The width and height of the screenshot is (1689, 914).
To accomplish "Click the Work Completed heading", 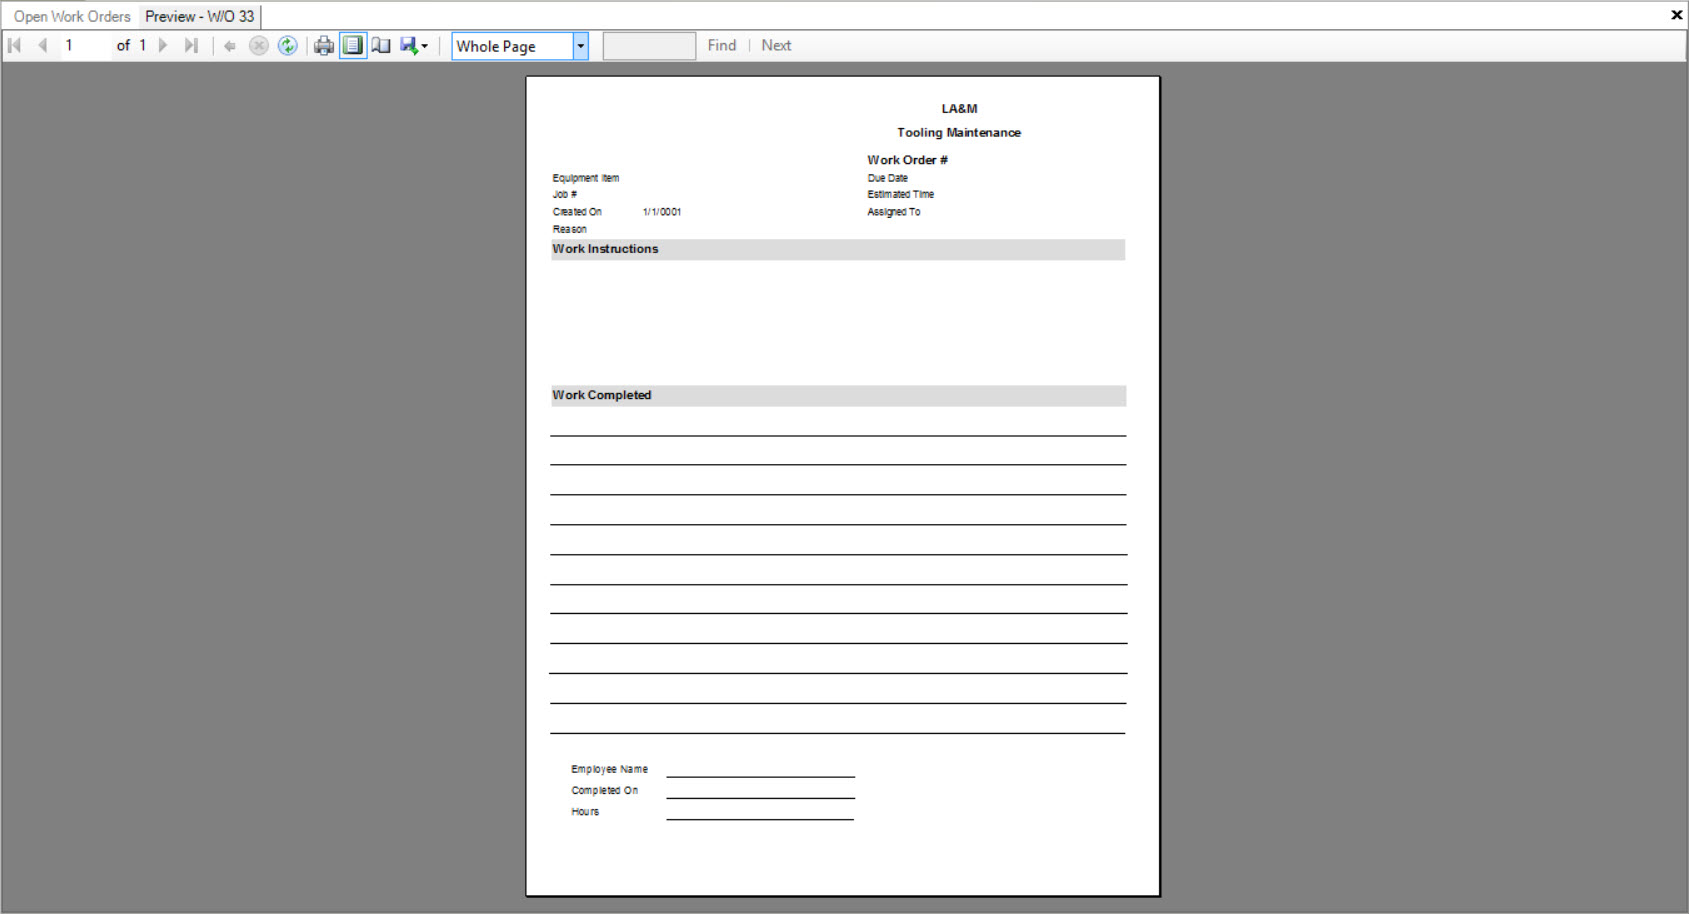I will [x=601, y=395].
